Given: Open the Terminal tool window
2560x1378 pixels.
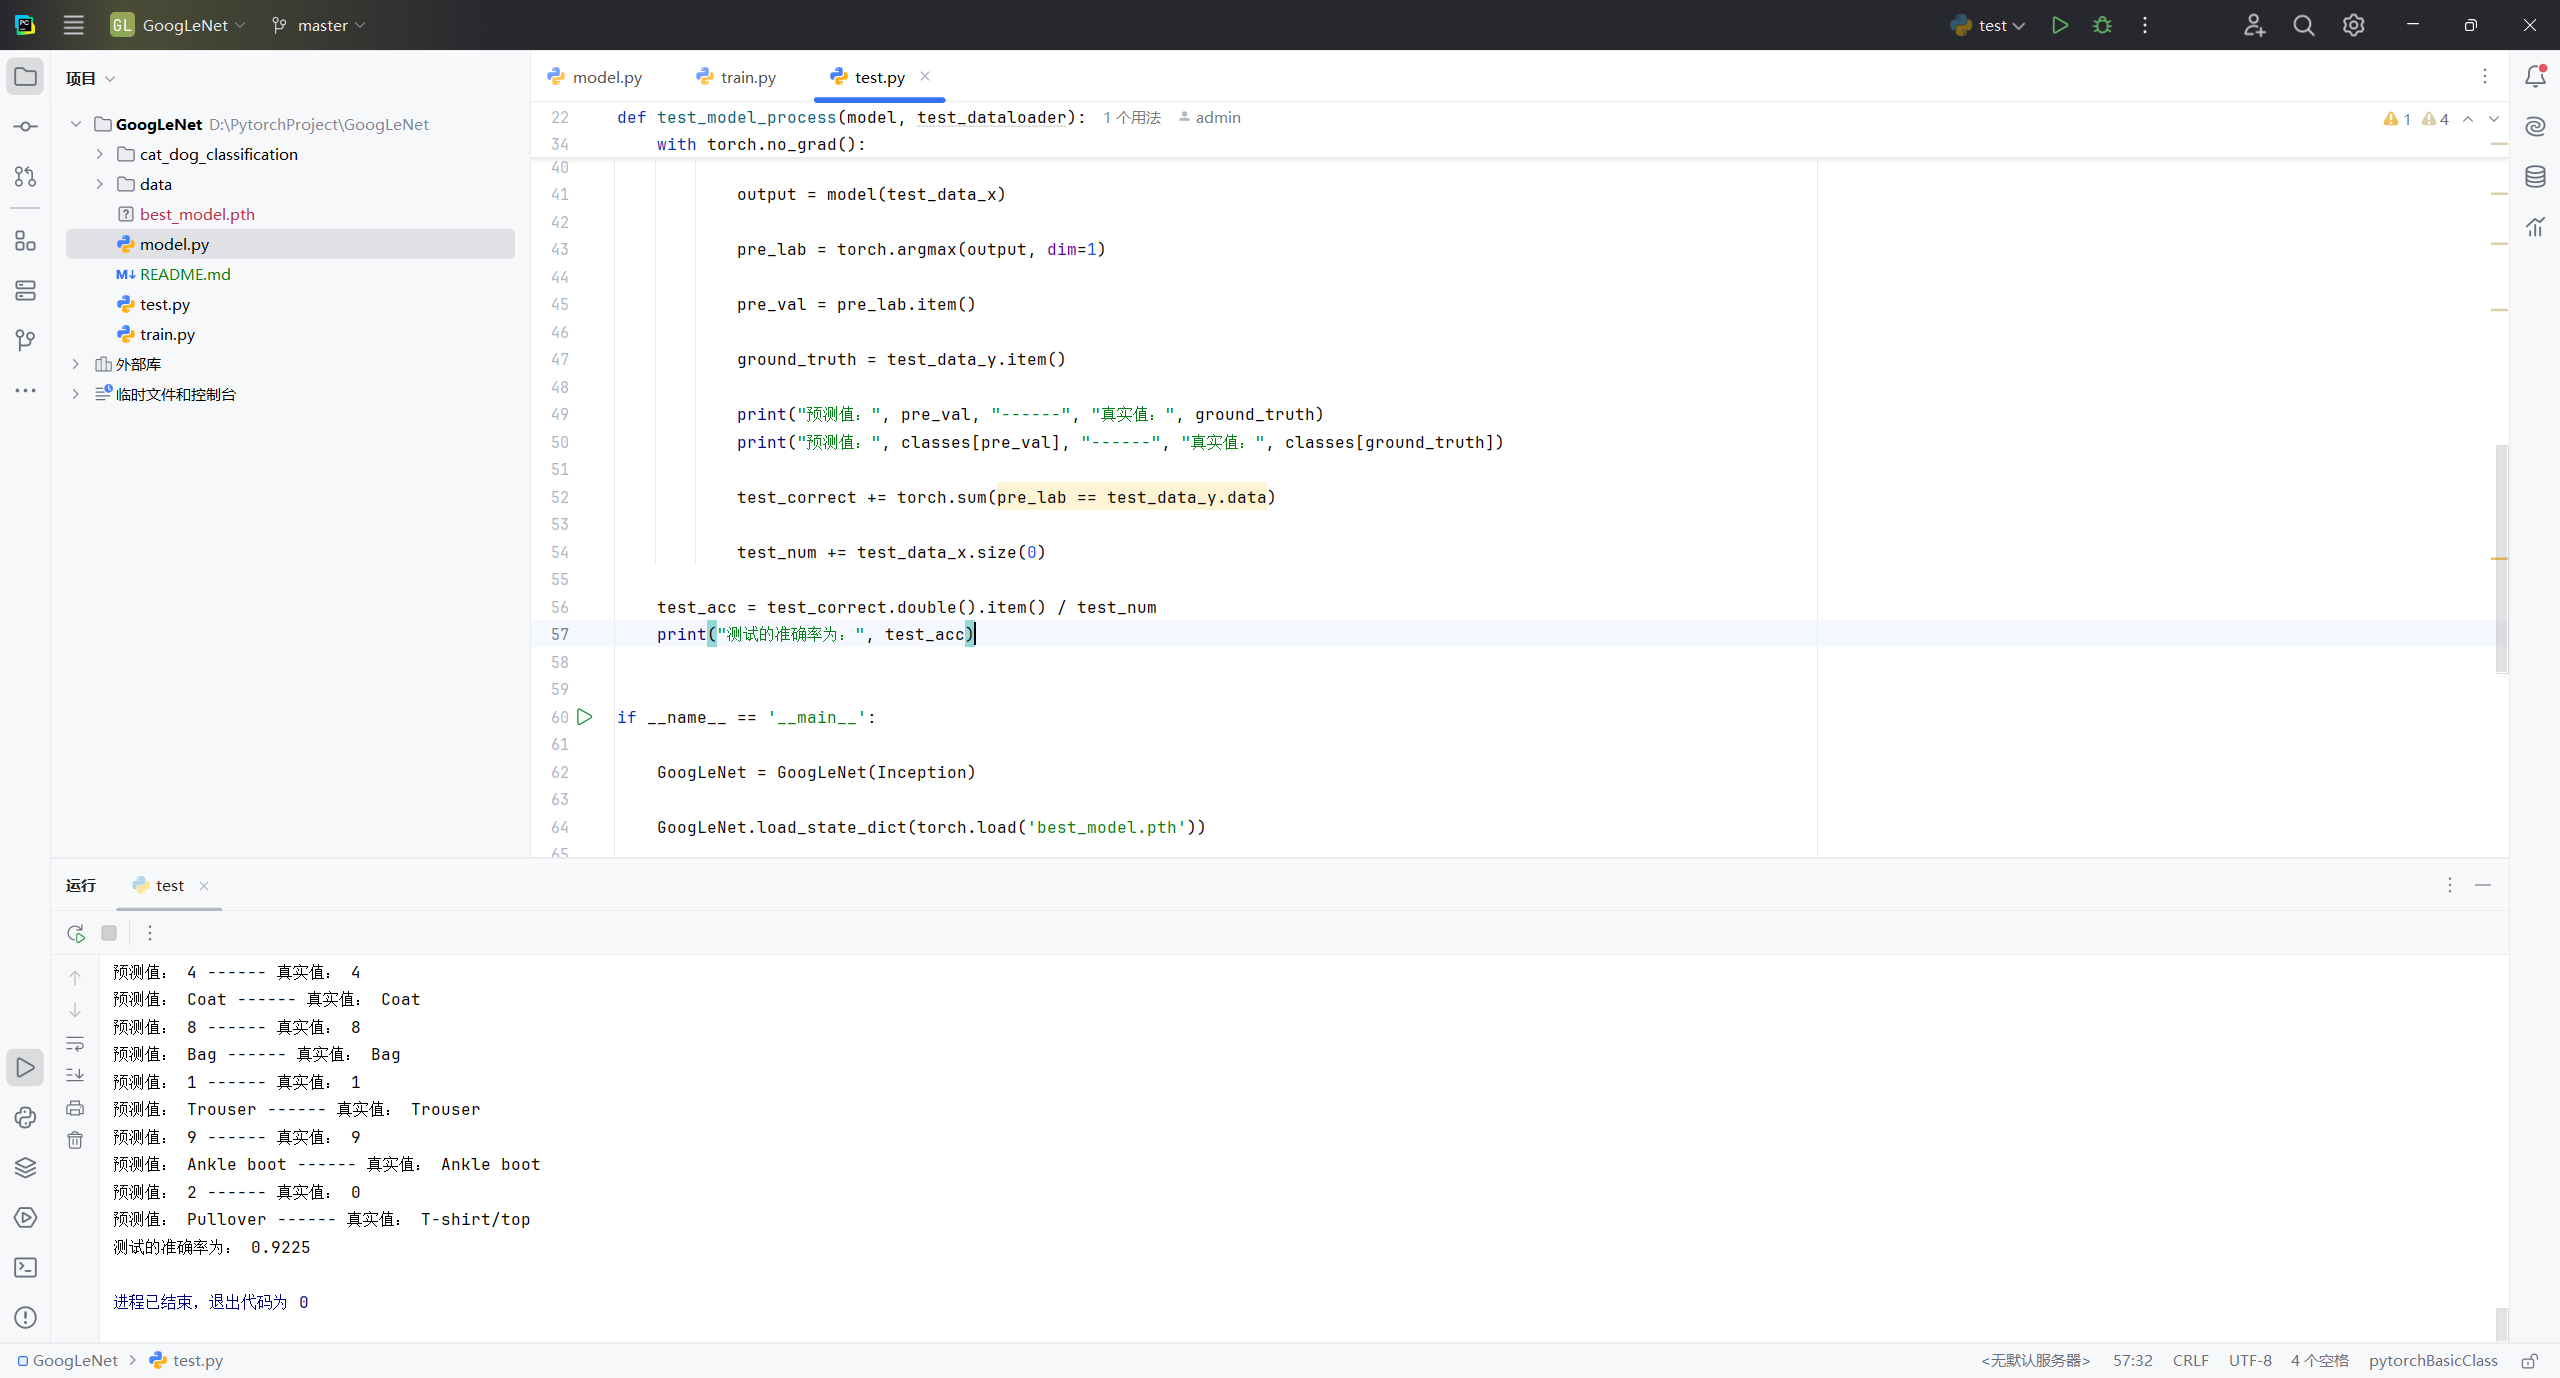Looking at the screenshot, I should tap(25, 1267).
